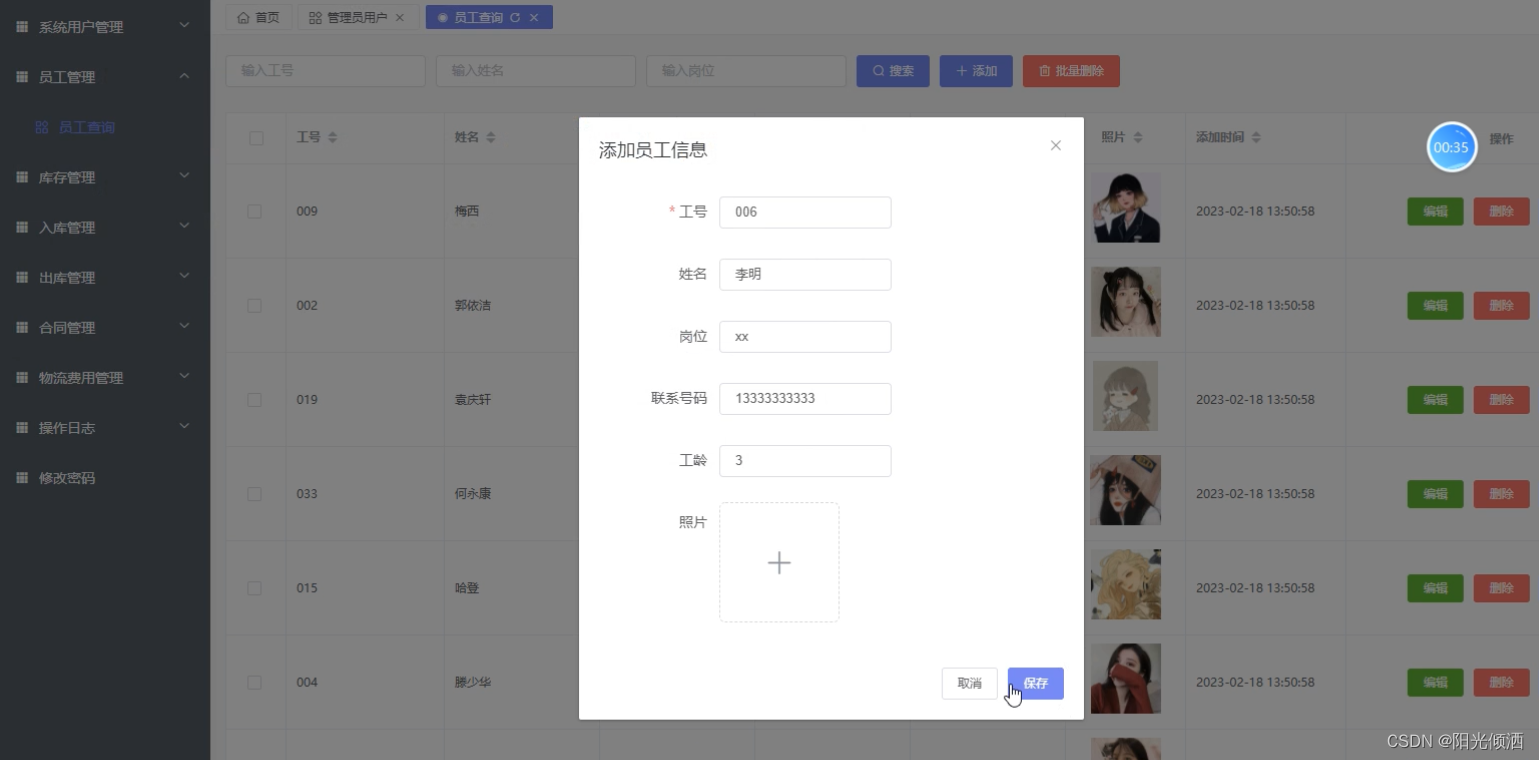Expand the 入库管理 menu chevron
The width and height of the screenshot is (1539, 760).
point(184,225)
